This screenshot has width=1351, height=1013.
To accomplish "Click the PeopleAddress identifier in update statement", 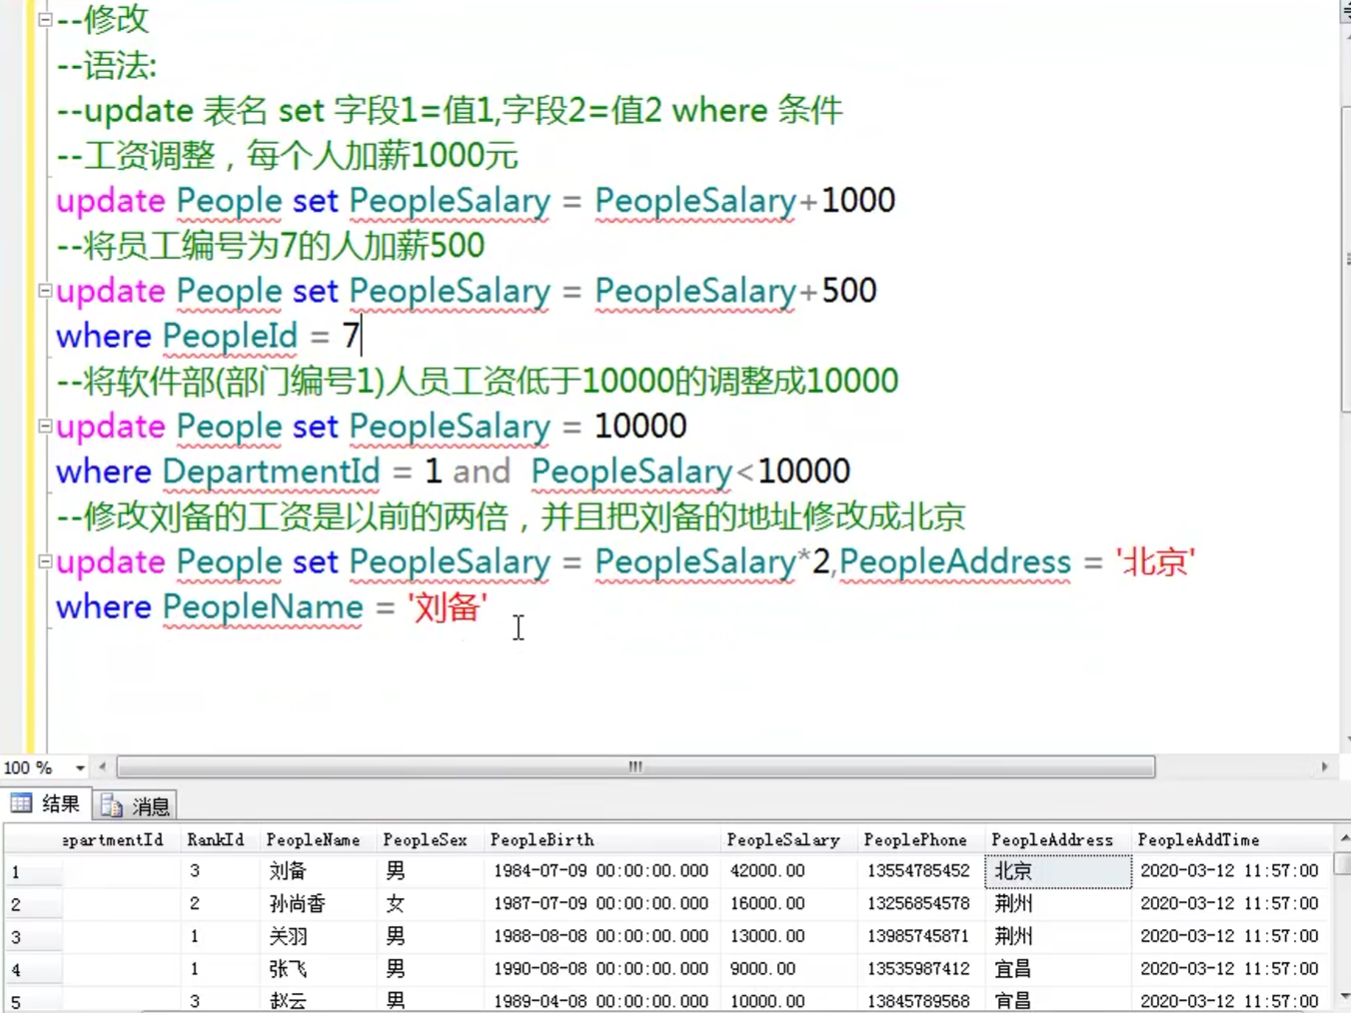I will (955, 562).
